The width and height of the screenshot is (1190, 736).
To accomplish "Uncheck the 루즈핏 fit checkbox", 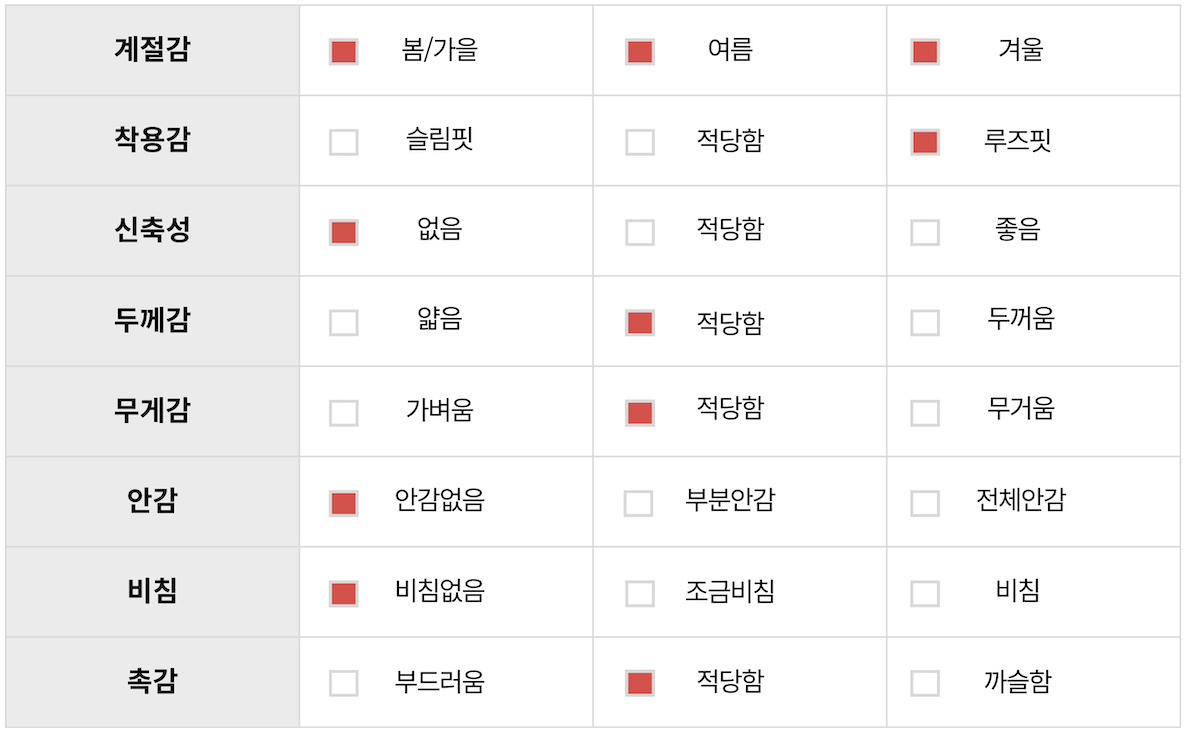I will click(925, 142).
